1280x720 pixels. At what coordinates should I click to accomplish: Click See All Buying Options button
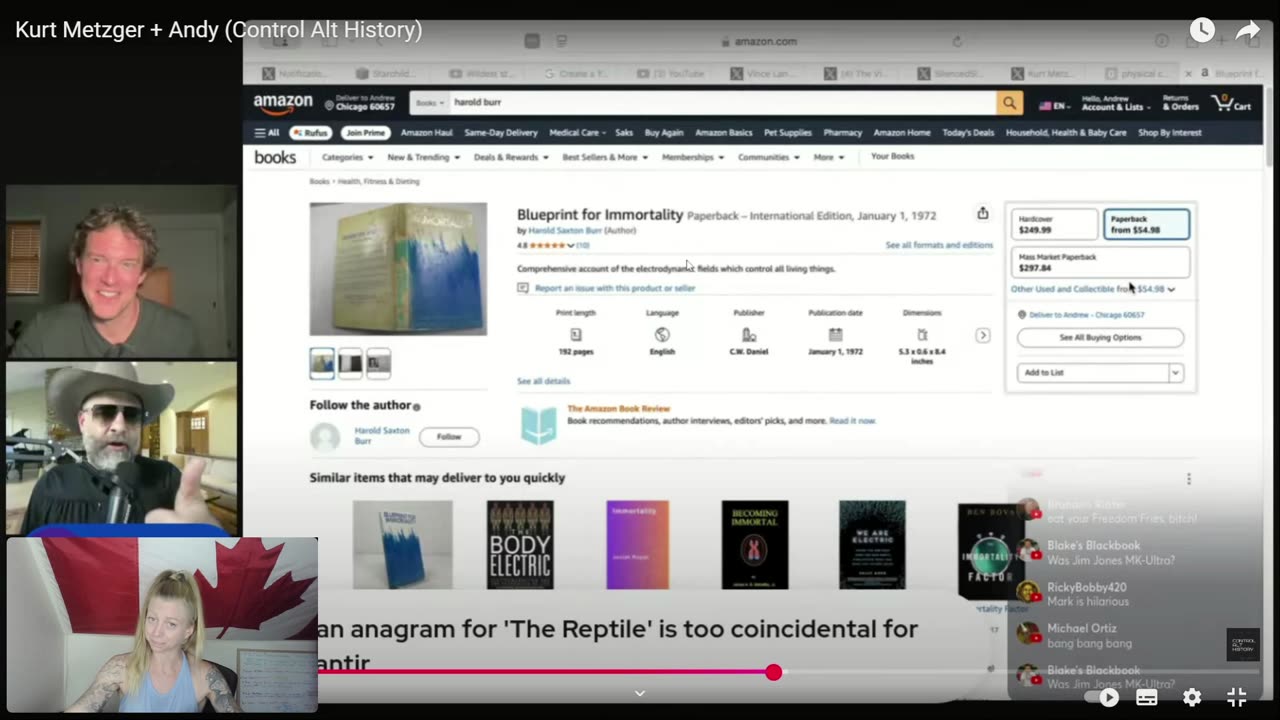tap(1100, 338)
